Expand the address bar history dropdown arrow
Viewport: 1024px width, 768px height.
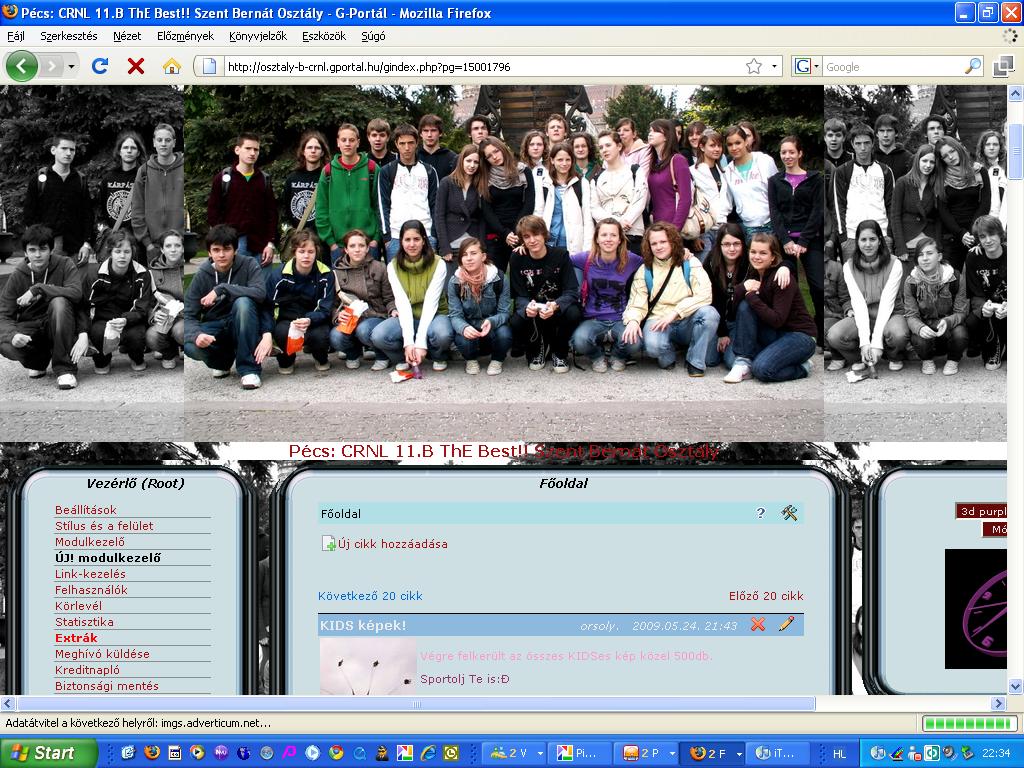click(x=774, y=66)
